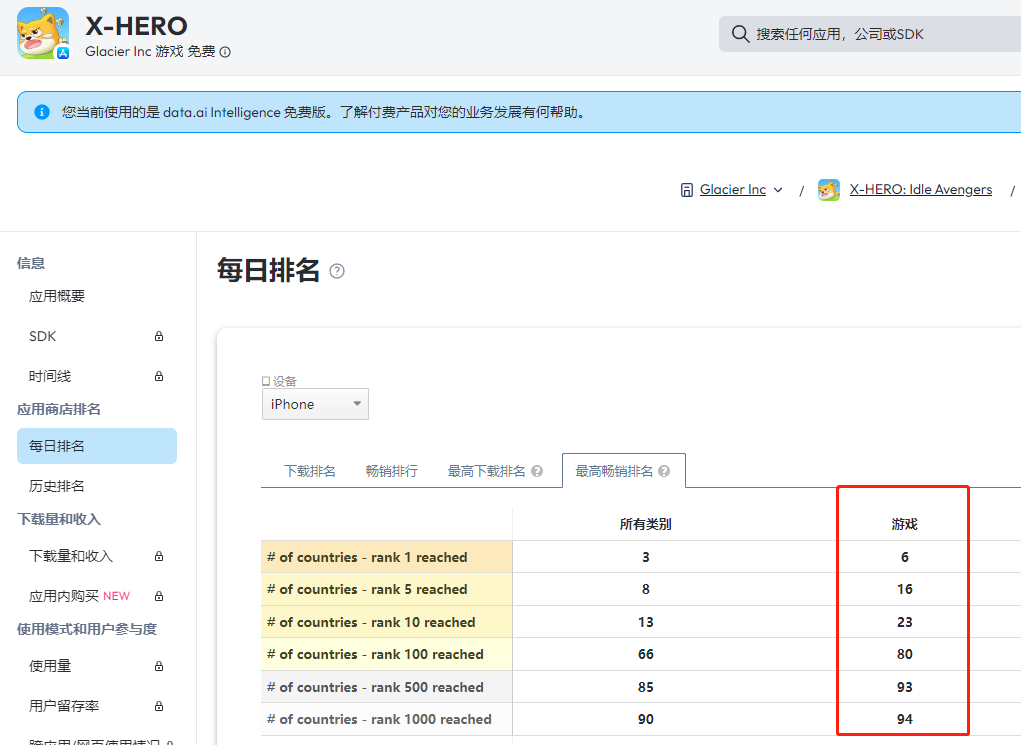The height and width of the screenshot is (745, 1021).
Task: Click the search input field
Action: click(x=880, y=34)
